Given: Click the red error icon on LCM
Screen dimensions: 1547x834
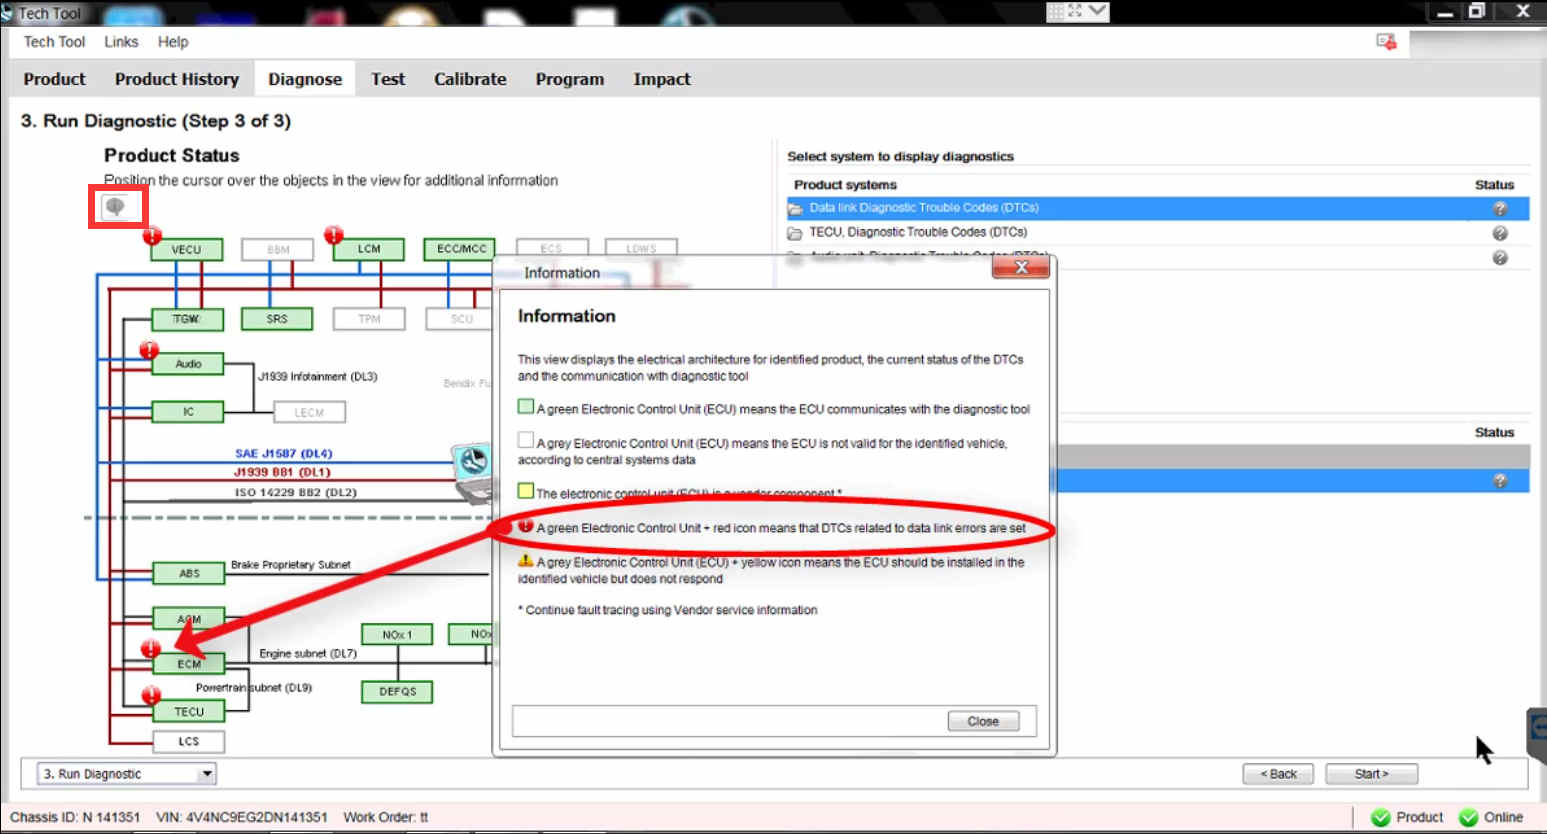Looking at the screenshot, I should [334, 235].
